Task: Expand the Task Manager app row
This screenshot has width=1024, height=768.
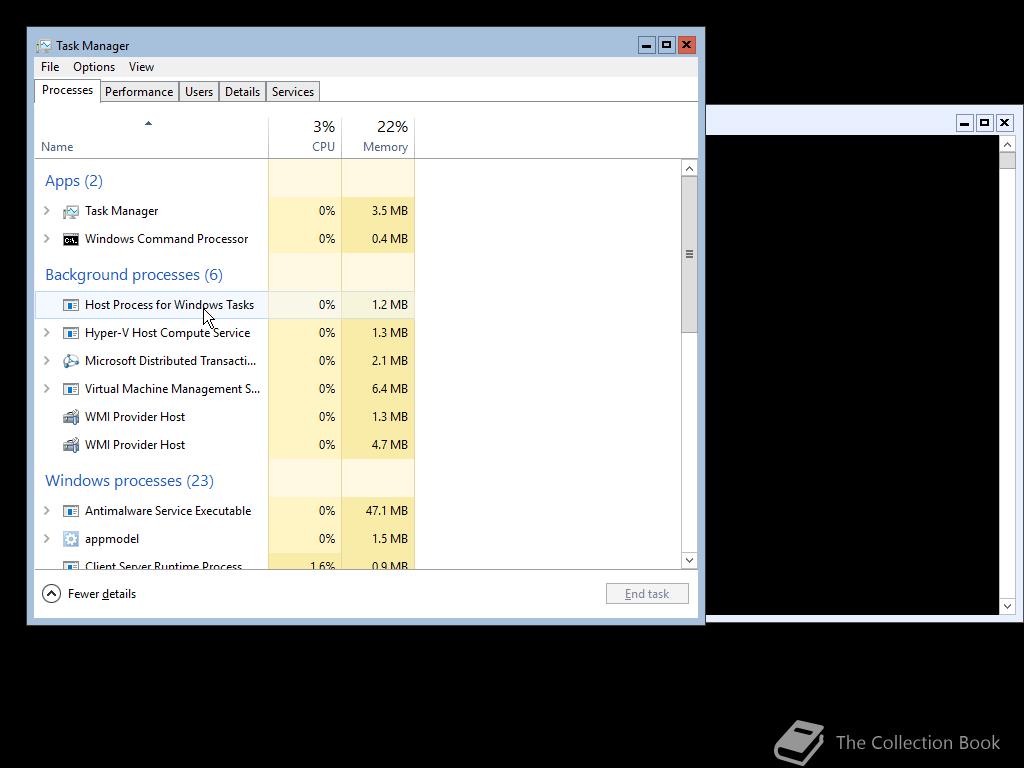Action: (46, 210)
